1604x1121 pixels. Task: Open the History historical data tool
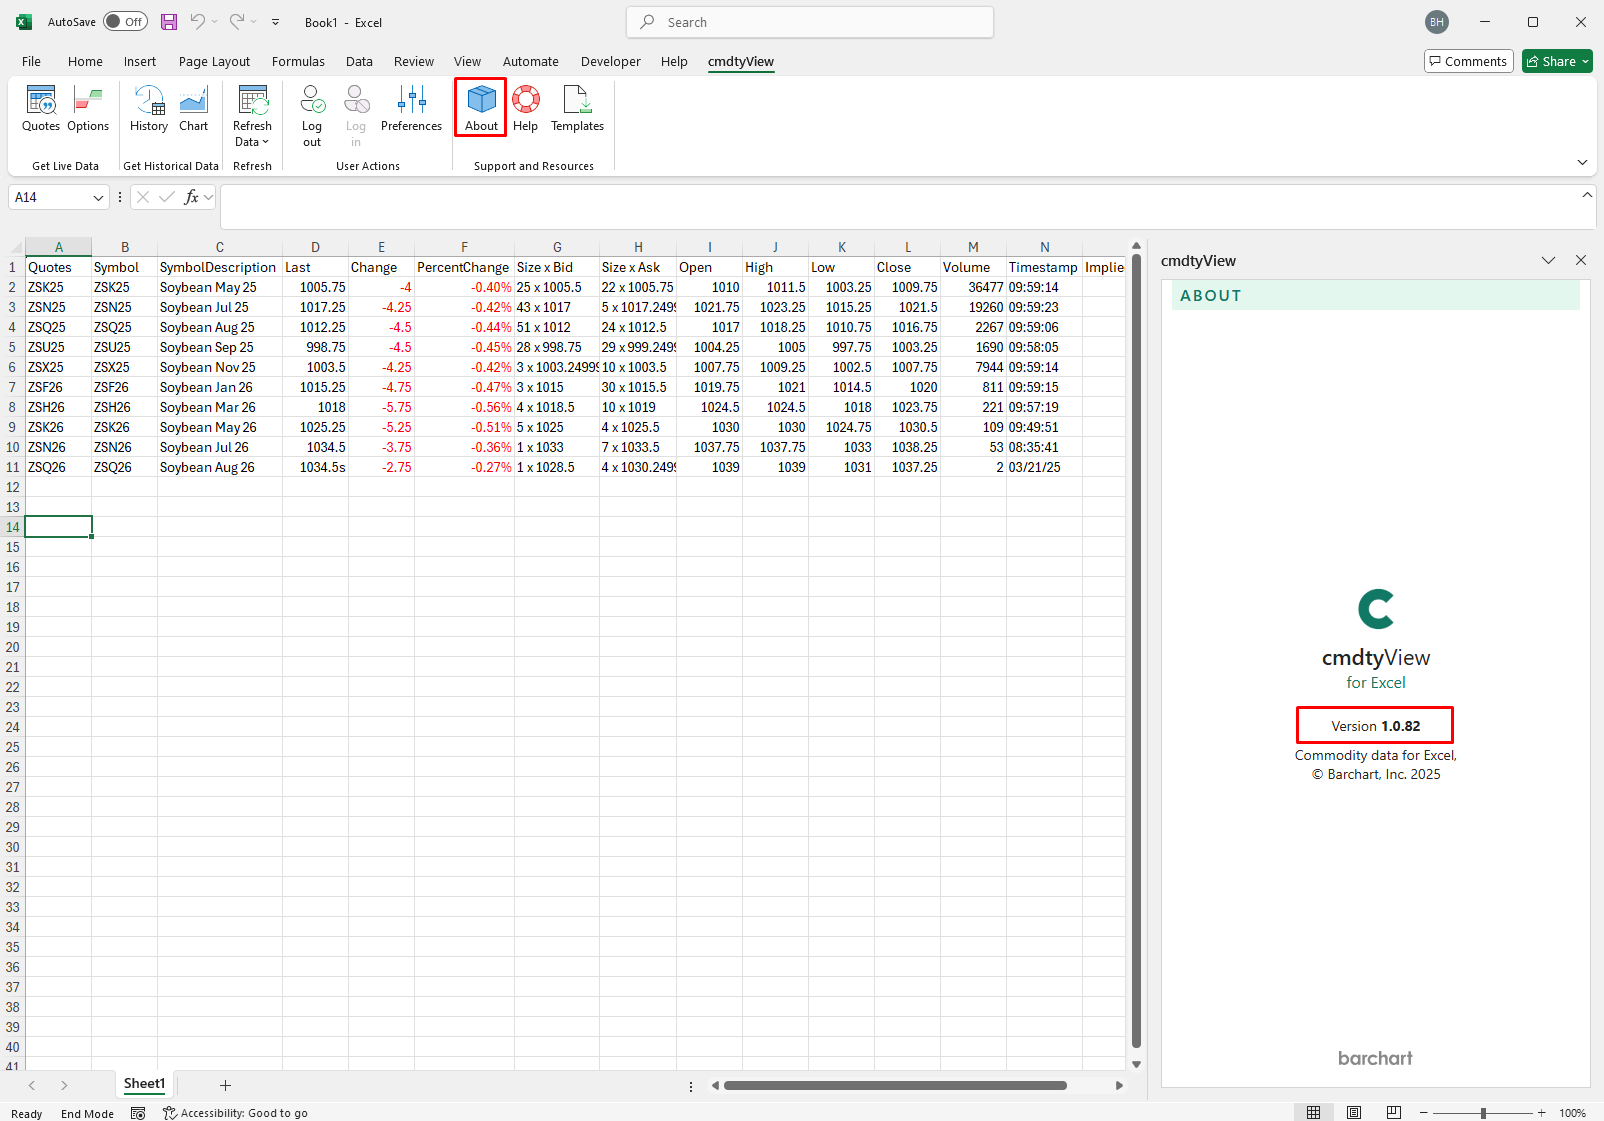(x=149, y=109)
